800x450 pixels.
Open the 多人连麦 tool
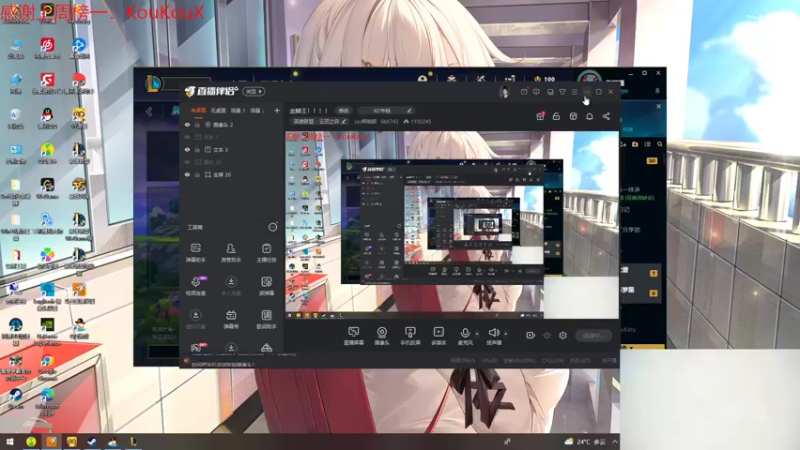(231, 286)
